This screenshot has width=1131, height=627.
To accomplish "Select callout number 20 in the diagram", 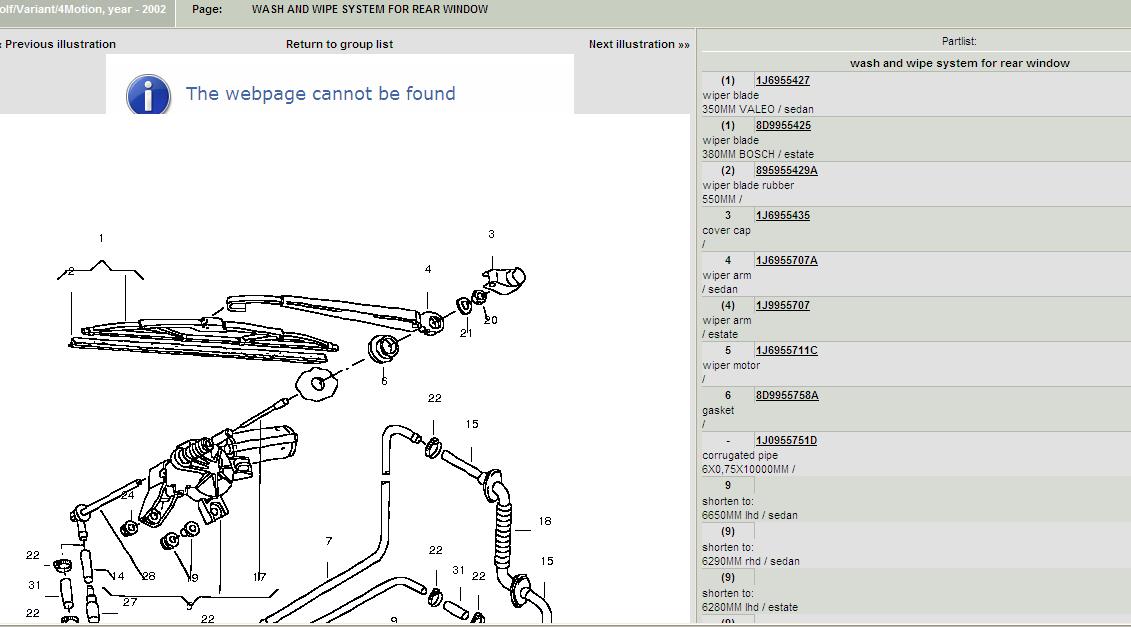I will 490,320.
